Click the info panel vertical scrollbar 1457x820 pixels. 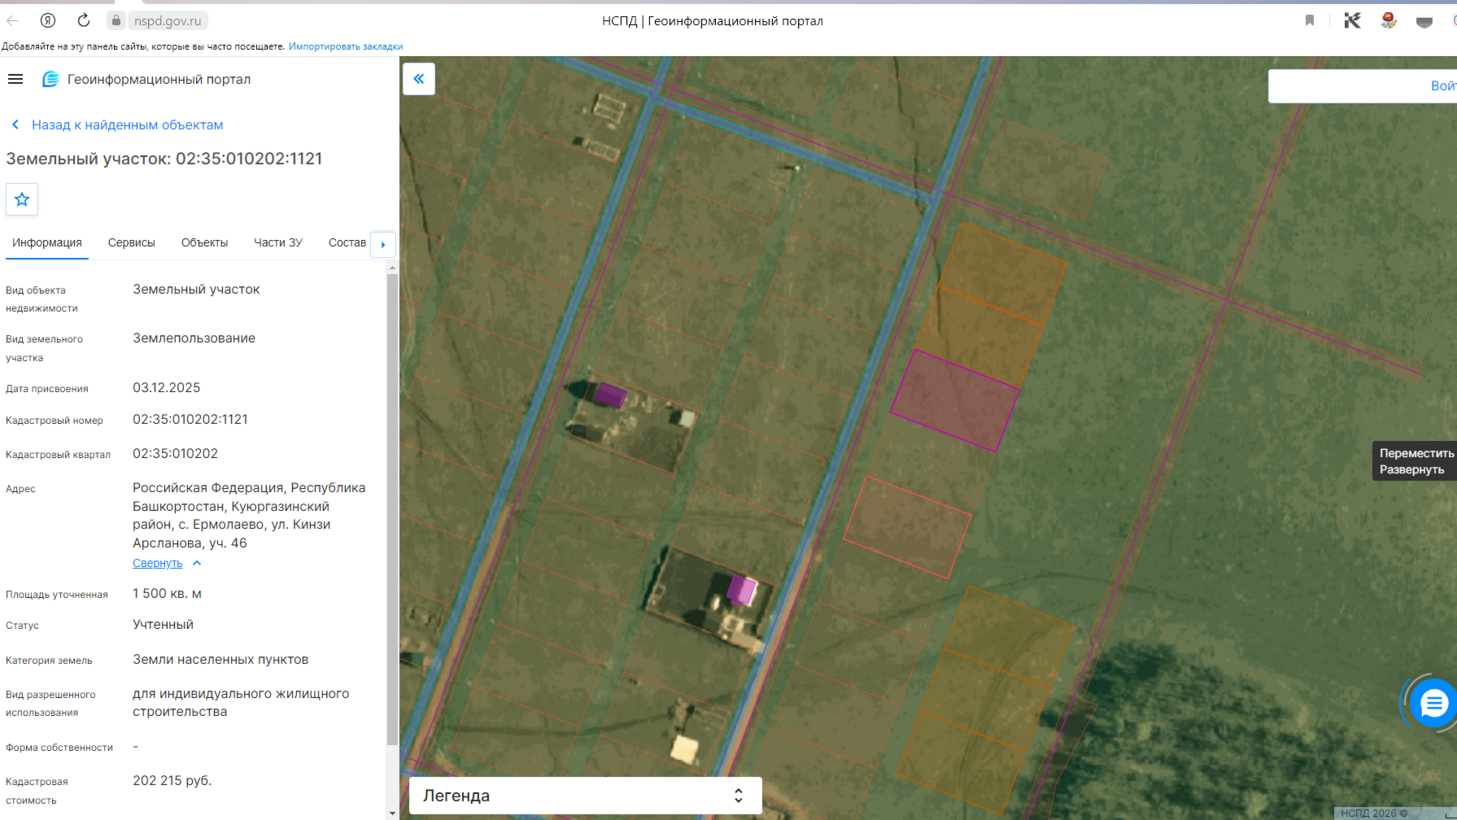[x=392, y=508]
